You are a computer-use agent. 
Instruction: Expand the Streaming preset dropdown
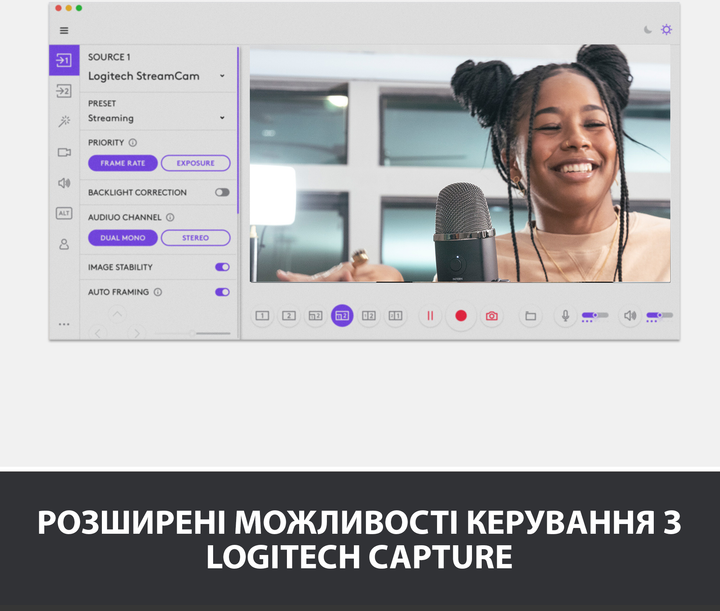pyautogui.click(x=222, y=118)
